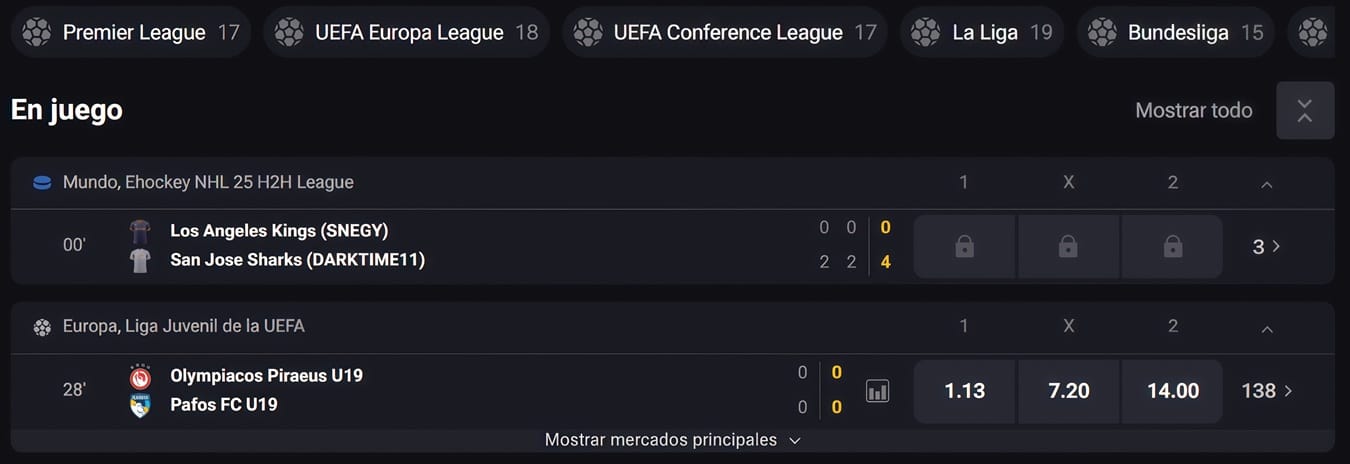Click the Olympiacos Piraeus U19 team crest
Viewport: 1350px width, 464px height.
click(x=140, y=377)
